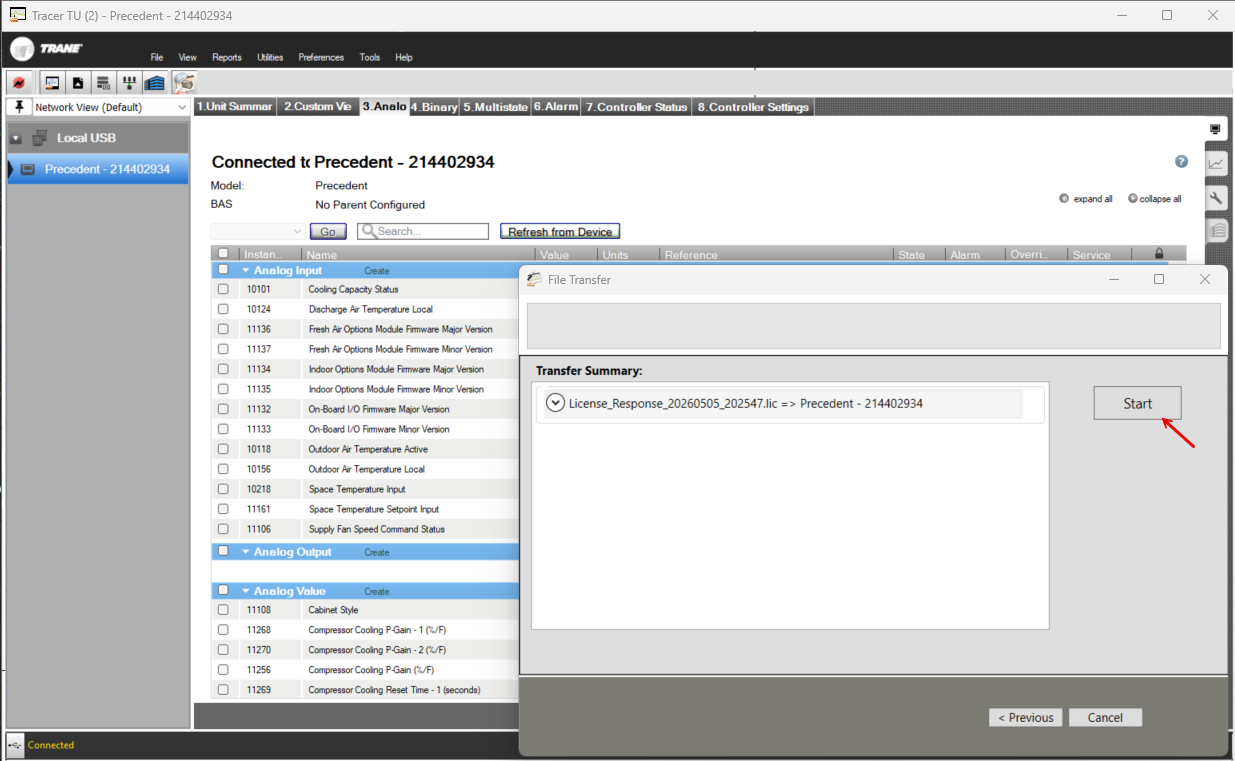This screenshot has height=761, width=1235.
Task: Switch to 1.Unit Summary tab
Action: point(234,107)
